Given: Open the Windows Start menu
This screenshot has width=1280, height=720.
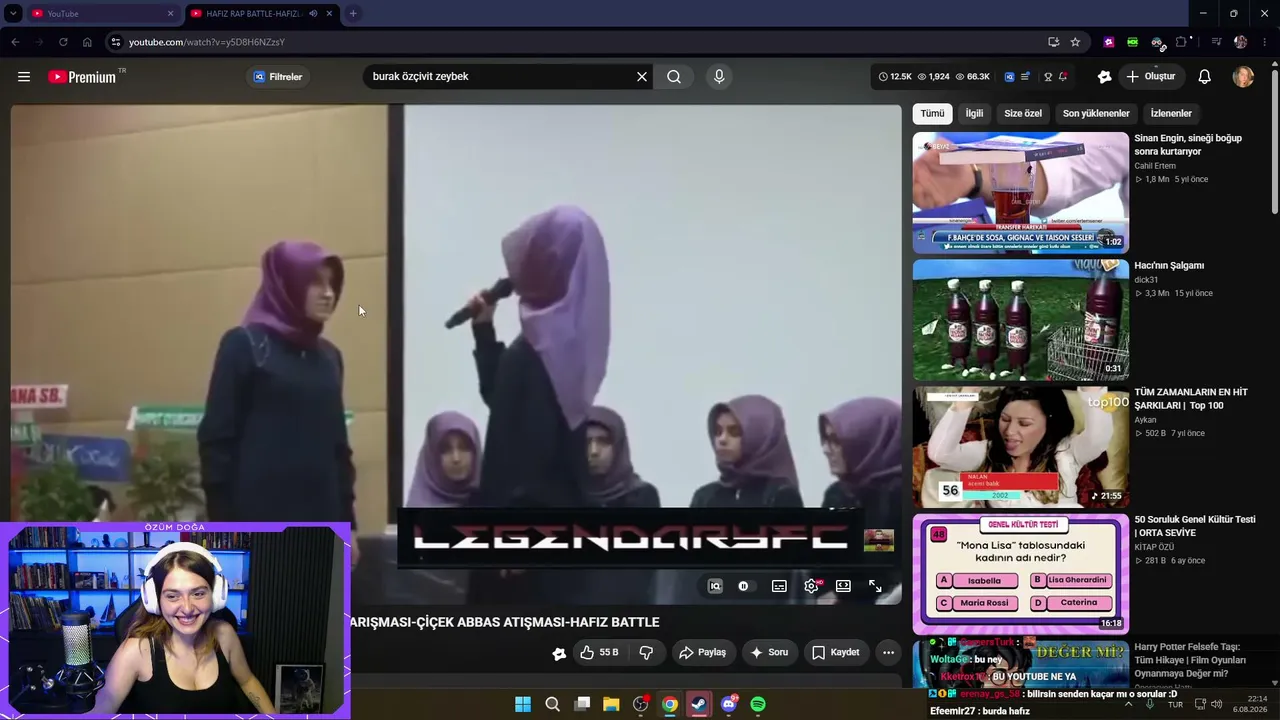Looking at the screenshot, I should pos(523,704).
